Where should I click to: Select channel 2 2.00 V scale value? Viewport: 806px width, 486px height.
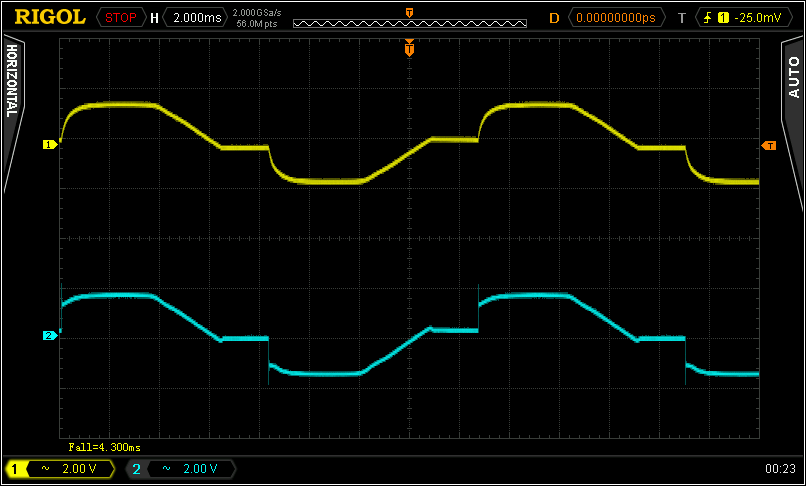200,469
